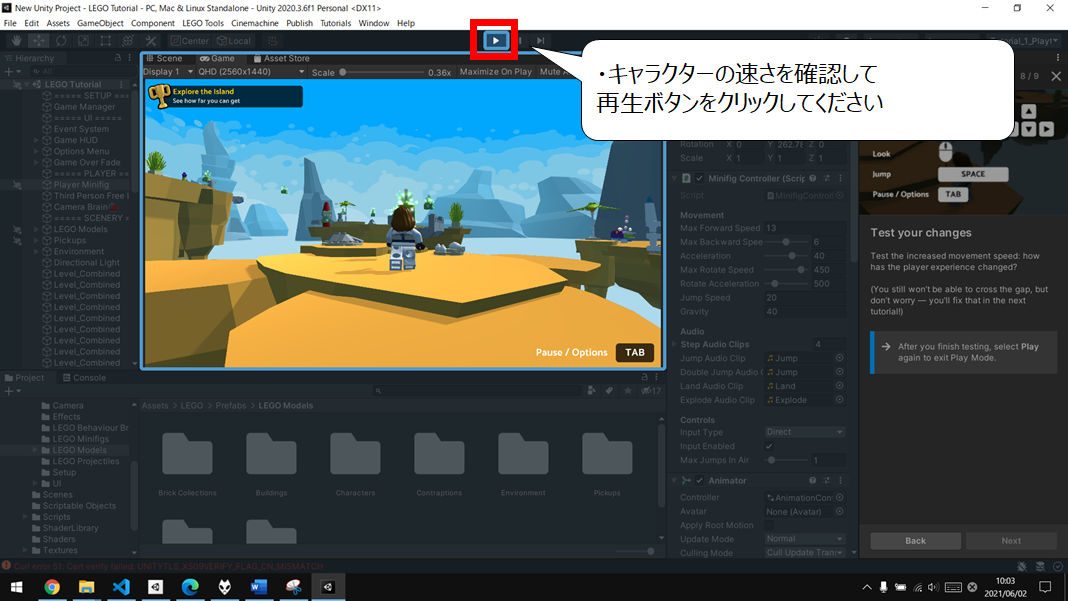This screenshot has width=1068, height=601.
Task: Open the Display 1 dropdown
Action: click(168, 72)
